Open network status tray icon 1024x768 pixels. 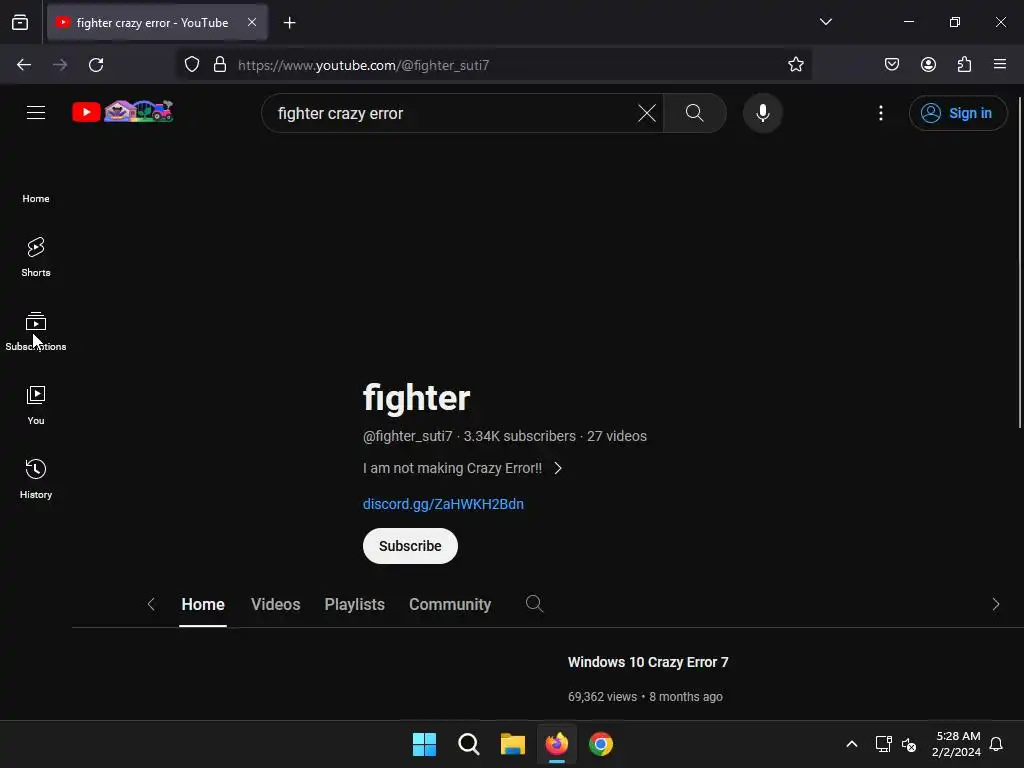(x=883, y=744)
